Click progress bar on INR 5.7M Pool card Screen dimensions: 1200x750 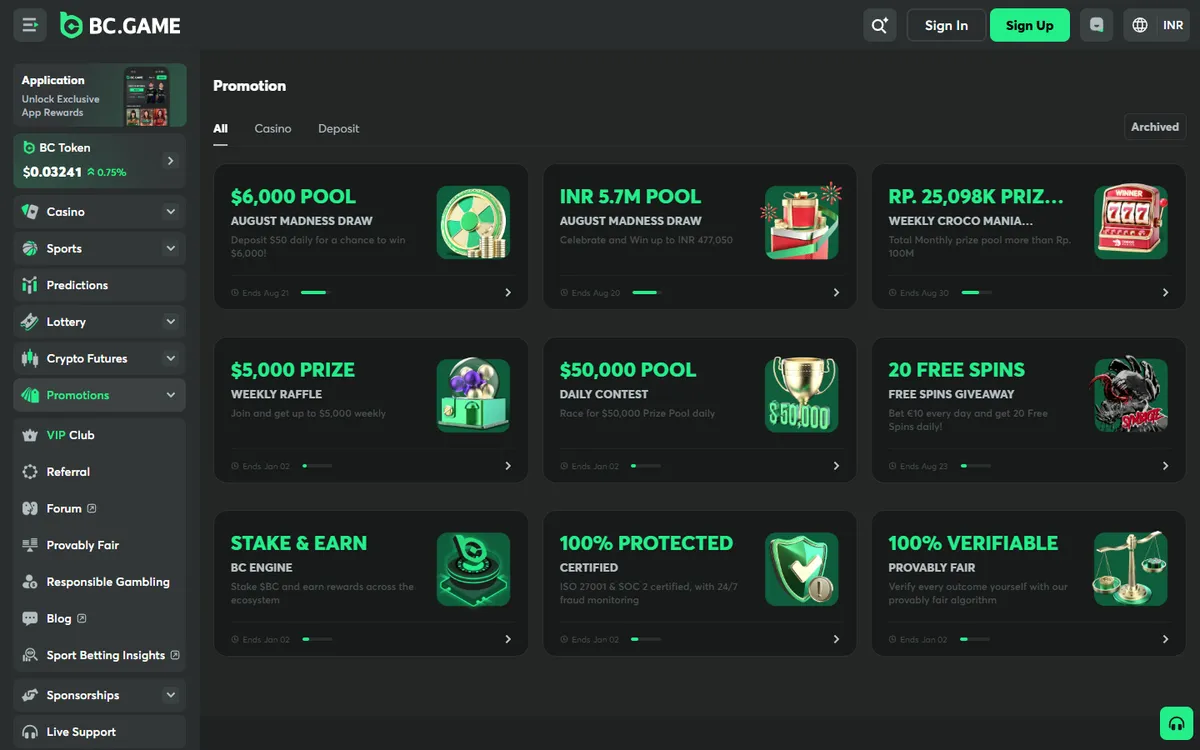pos(646,293)
